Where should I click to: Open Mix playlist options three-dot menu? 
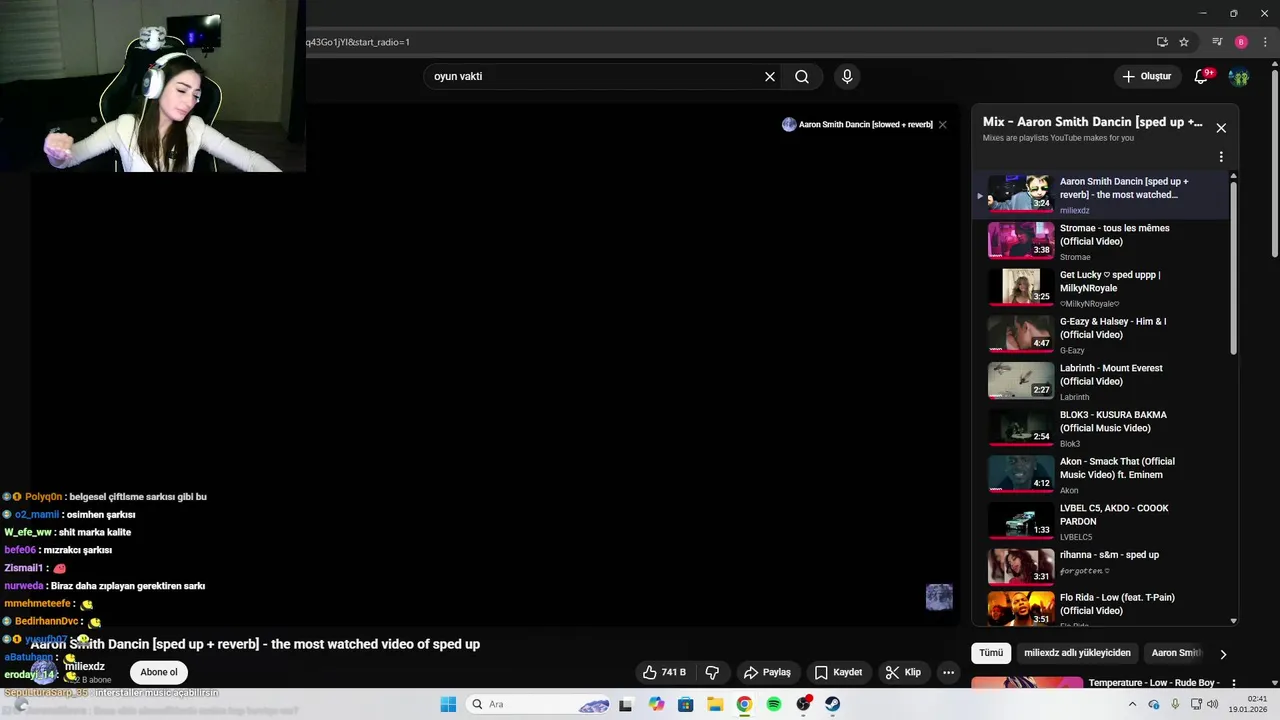[x=1221, y=157]
